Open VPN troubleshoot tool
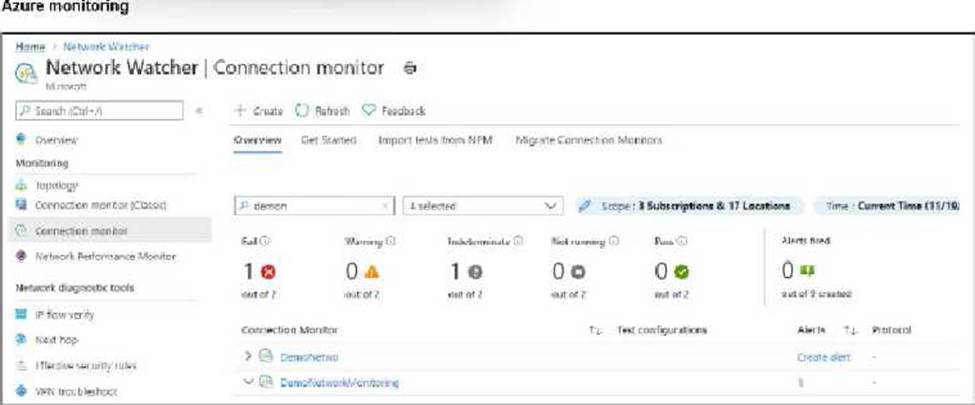This screenshot has width=975, height=405. click(x=76, y=391)
